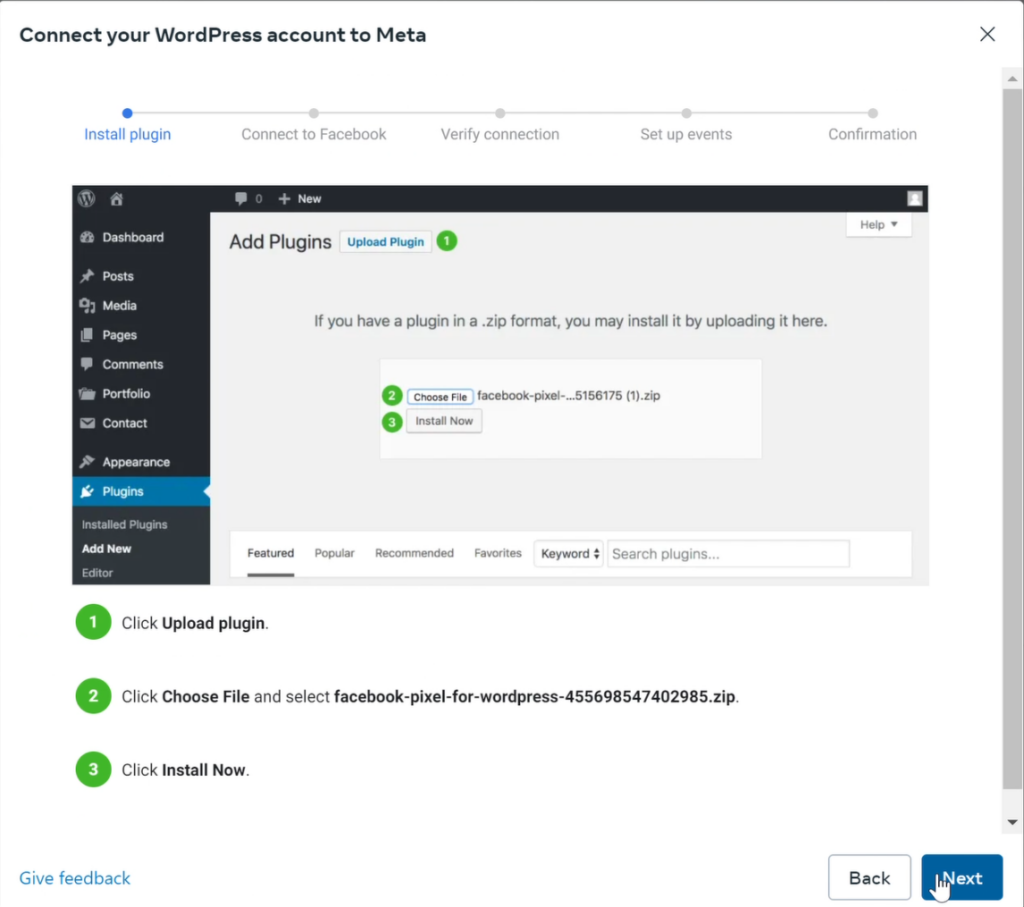Open Dashboard in WordPress sidebar

click(132, 237)
